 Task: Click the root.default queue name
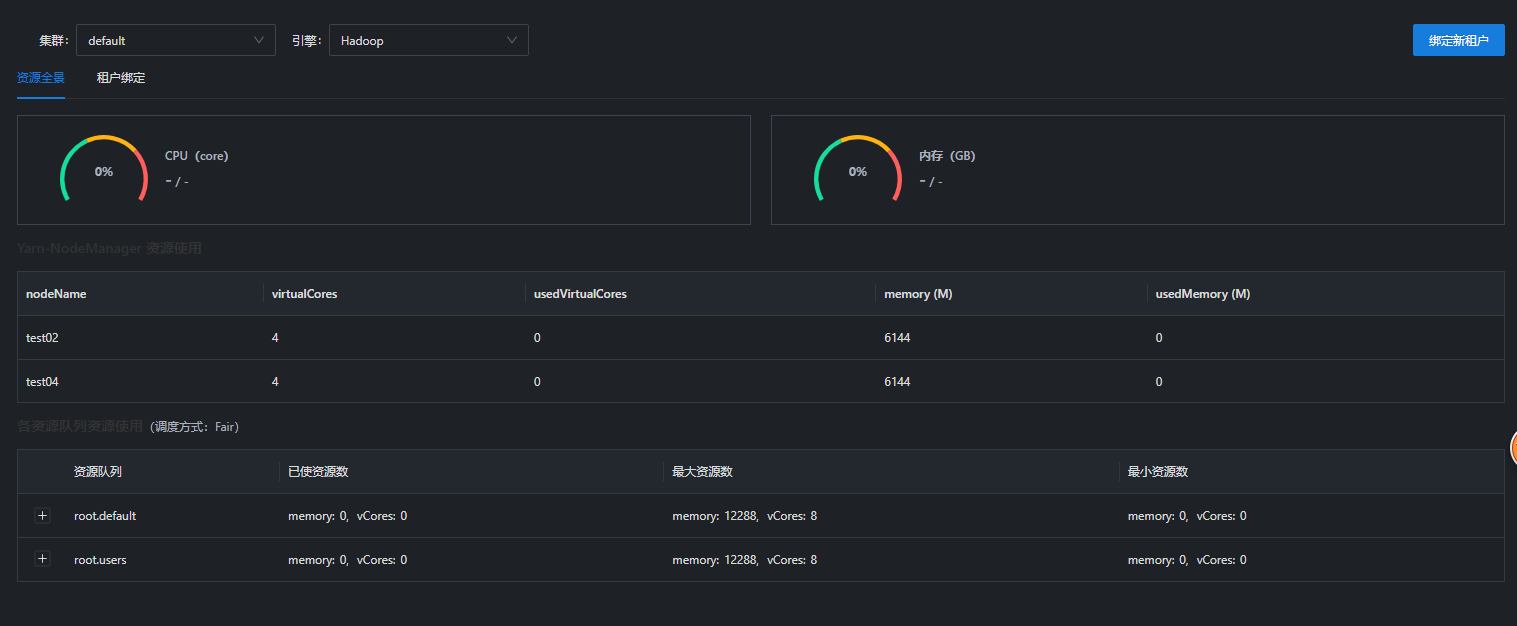[x=105, y=516]
